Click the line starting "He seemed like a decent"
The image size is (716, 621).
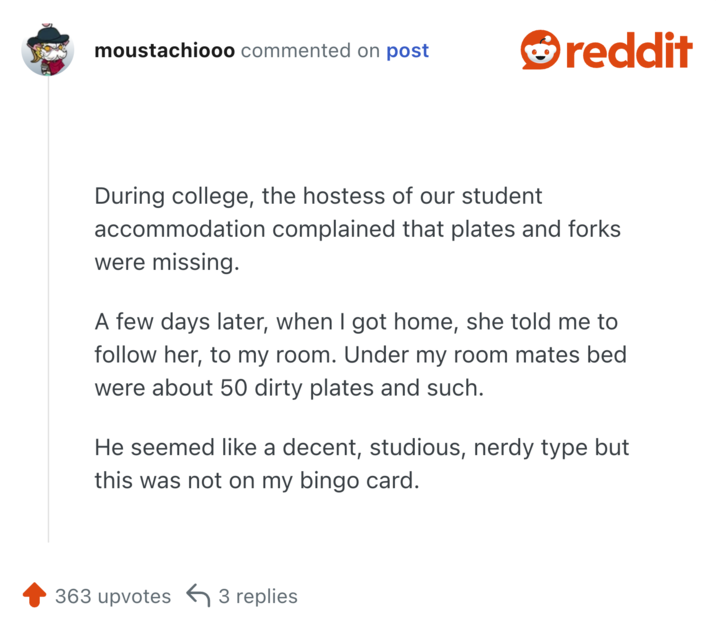[361, 447]
